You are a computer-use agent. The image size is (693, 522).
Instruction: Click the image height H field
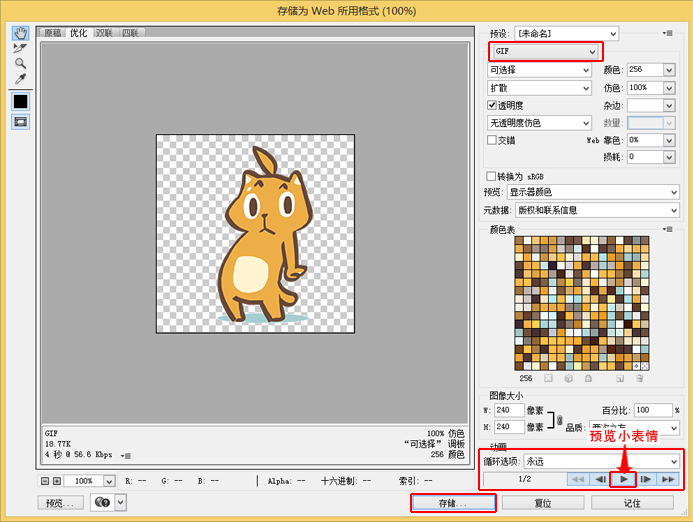509,427
